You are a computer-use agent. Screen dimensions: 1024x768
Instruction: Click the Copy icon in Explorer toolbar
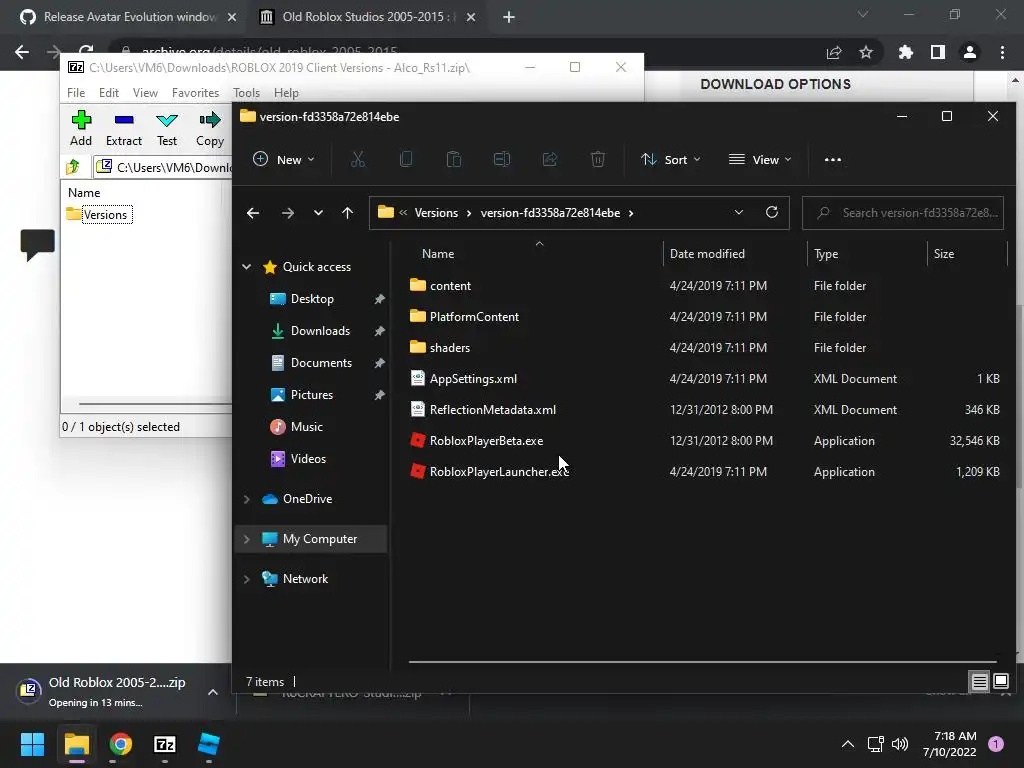406,159
